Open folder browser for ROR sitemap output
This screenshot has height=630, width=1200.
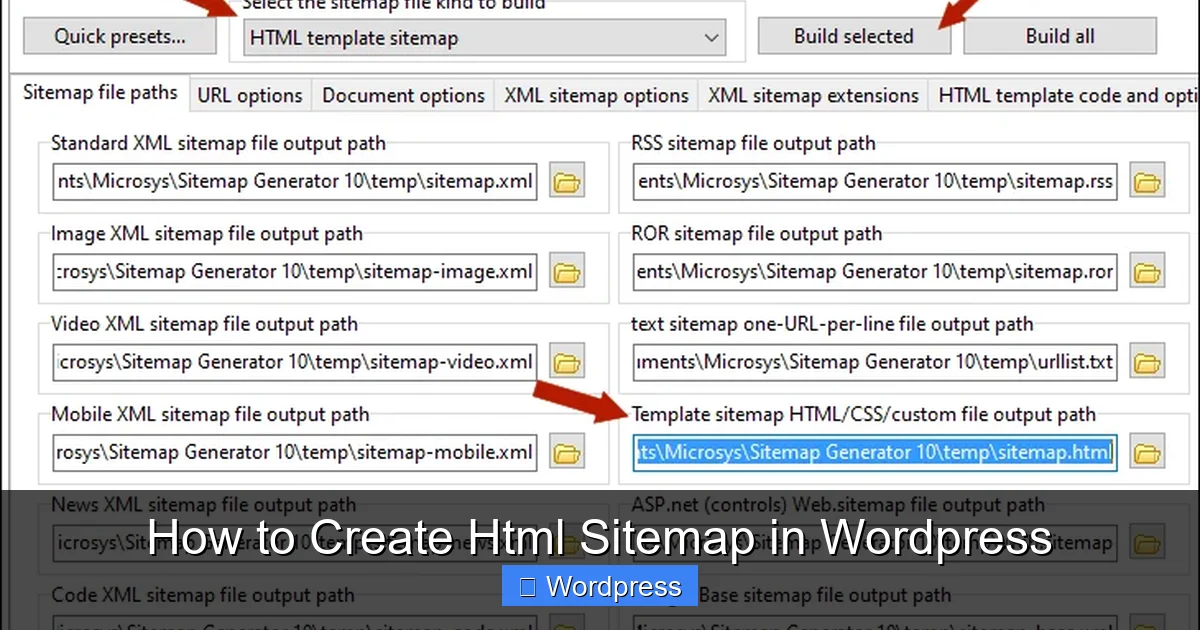tap(1147, 271)
